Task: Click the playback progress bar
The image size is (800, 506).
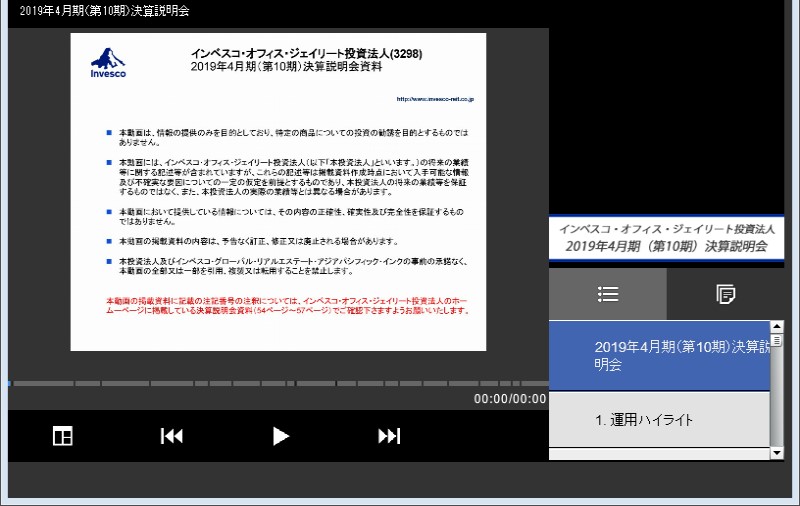Action: (x=279, y=383)
